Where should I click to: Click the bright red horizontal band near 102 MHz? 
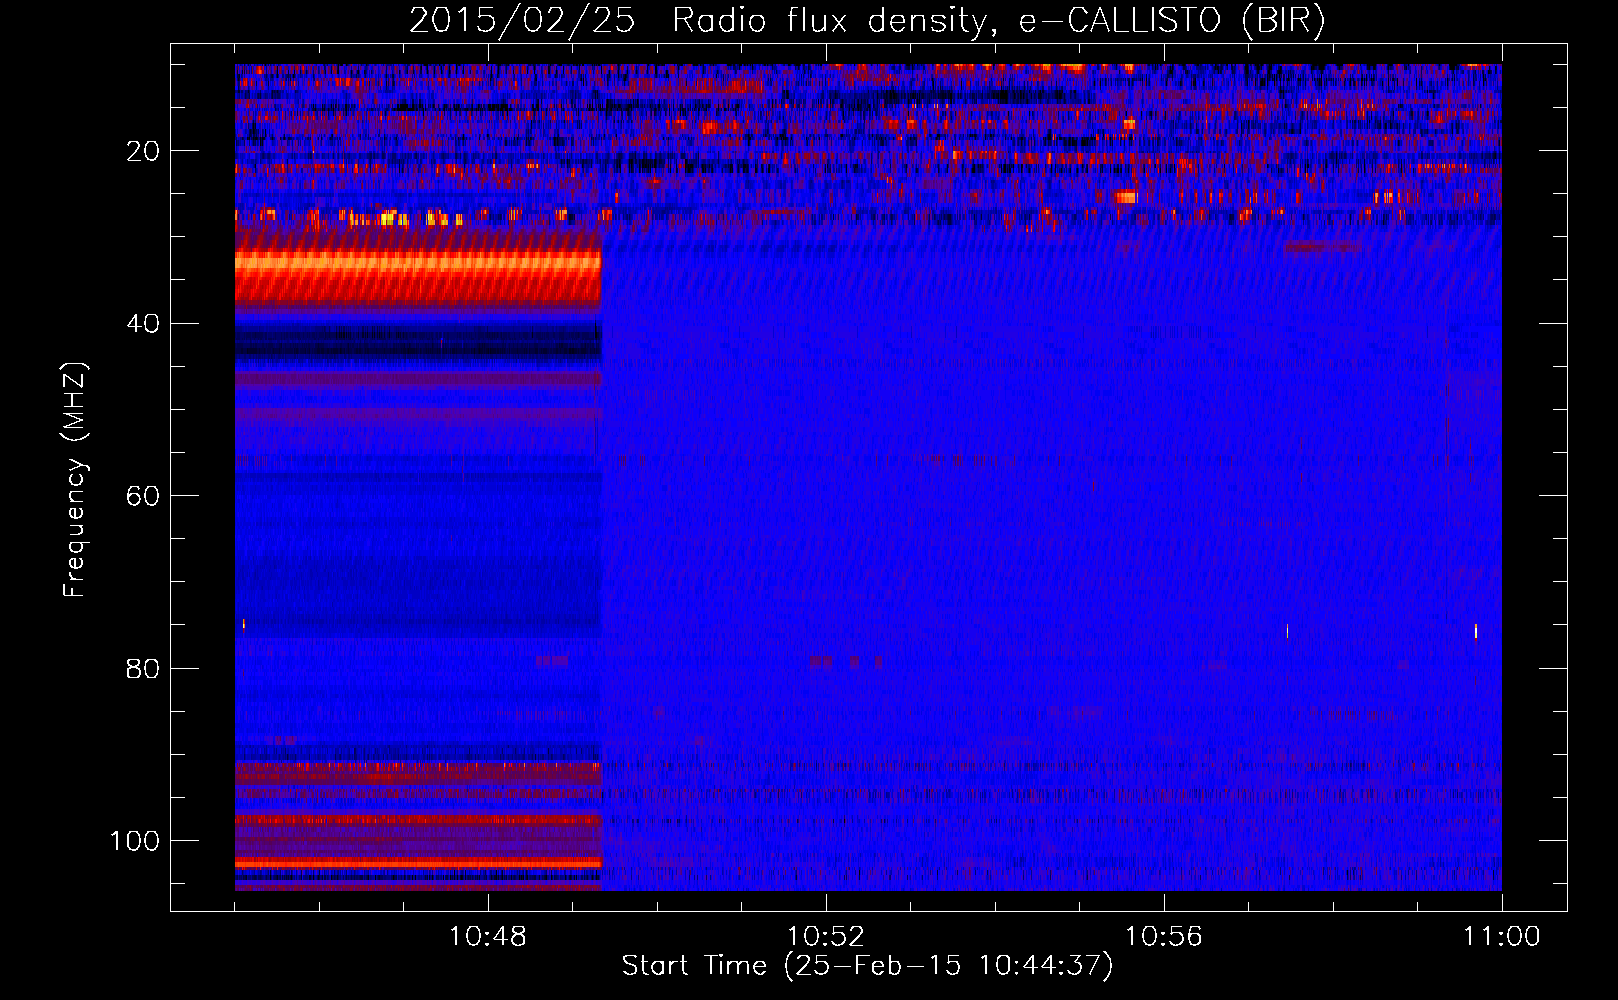pyautogui.click(x=418, y=862)
